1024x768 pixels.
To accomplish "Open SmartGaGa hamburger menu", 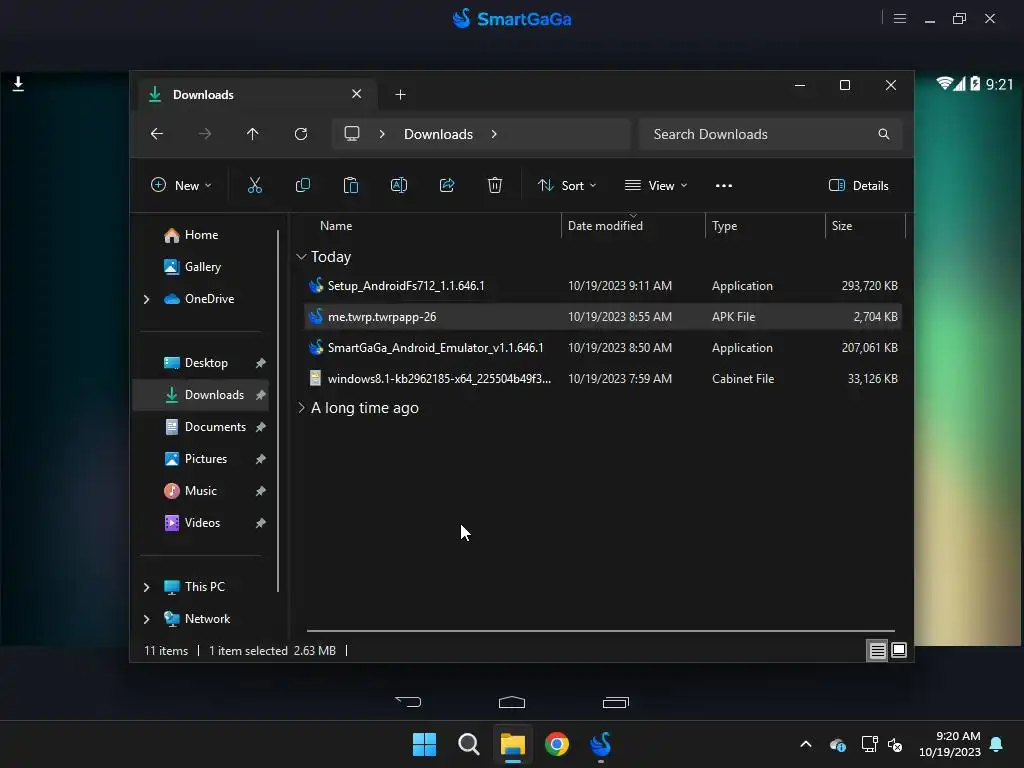I will click(900, 18).
